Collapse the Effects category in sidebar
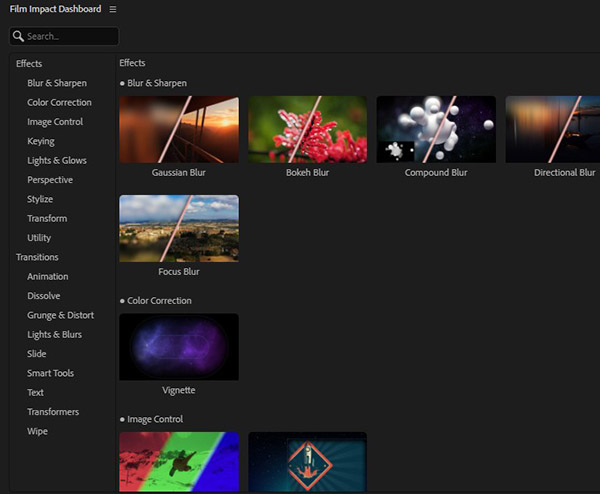Screen dimensions: 600x494 (29, 64)
